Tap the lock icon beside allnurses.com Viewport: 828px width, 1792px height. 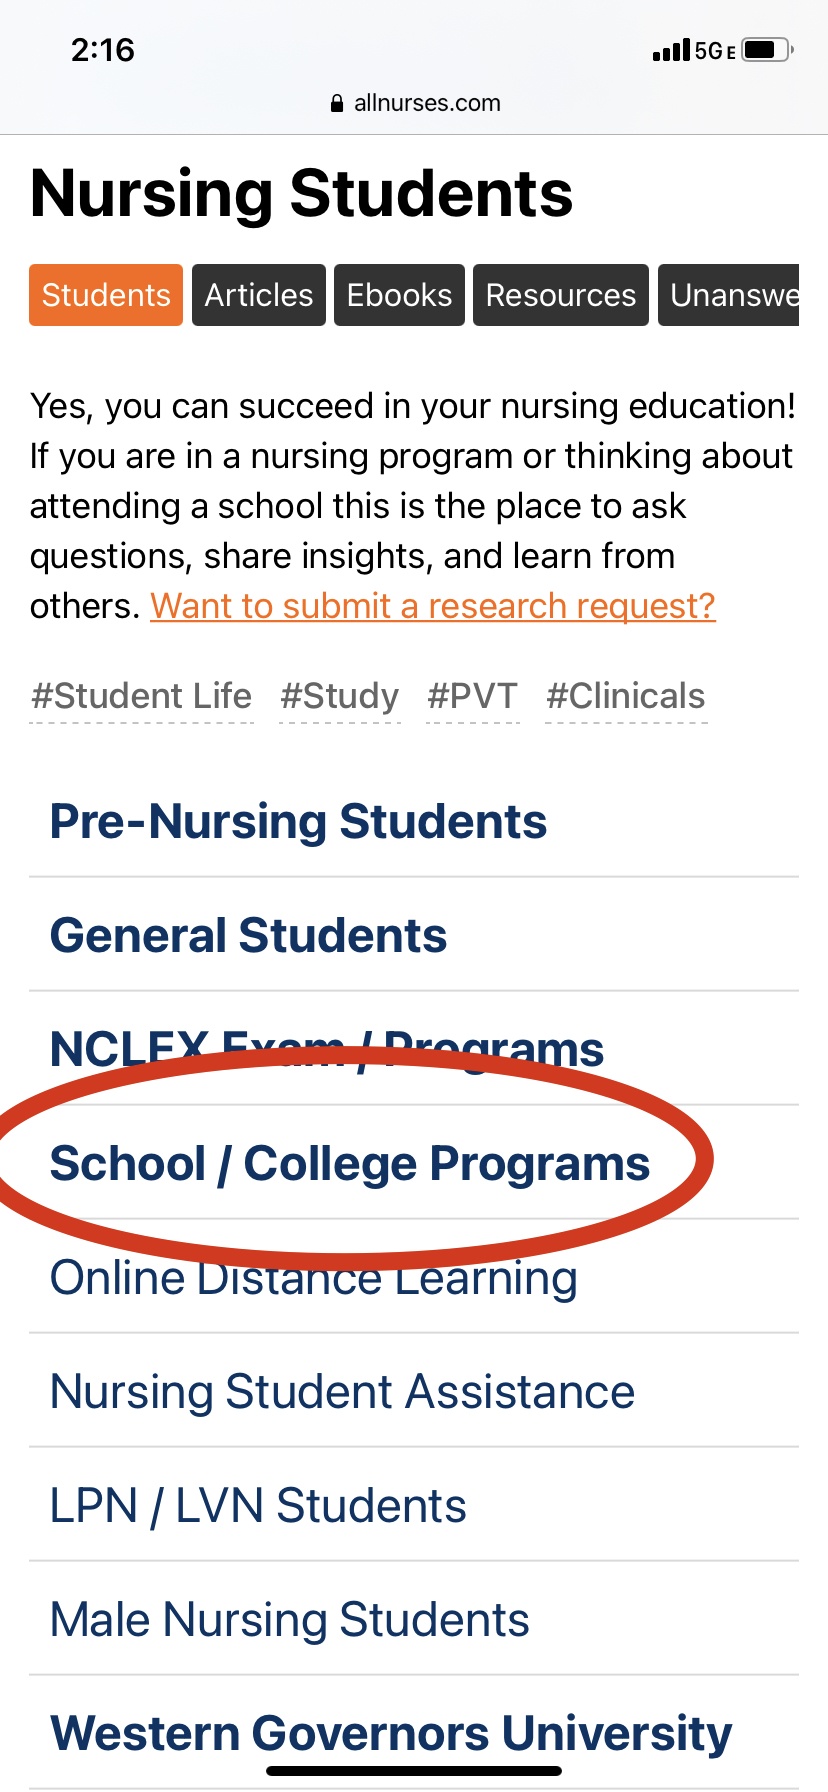pos(337,104)
